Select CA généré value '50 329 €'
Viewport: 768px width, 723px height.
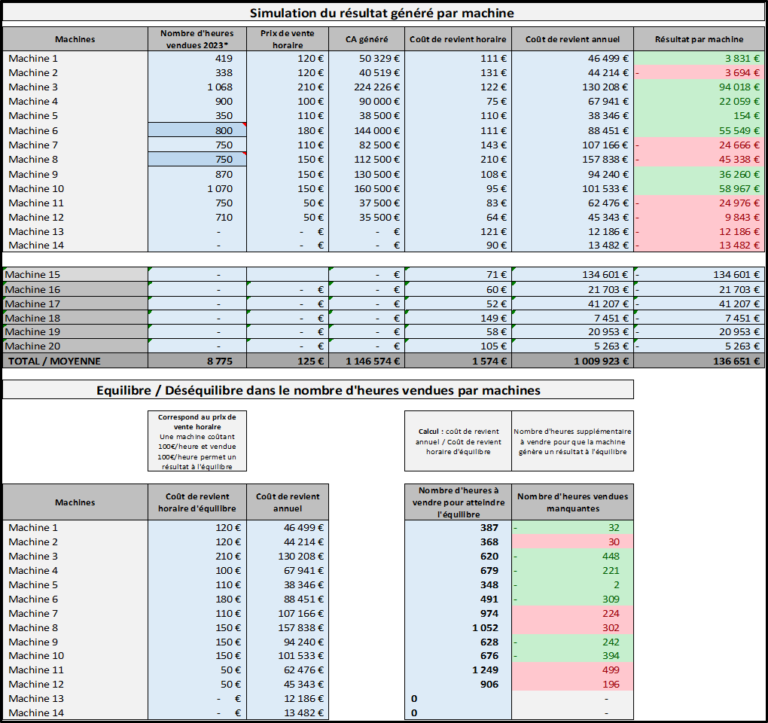tap(366, 58)
